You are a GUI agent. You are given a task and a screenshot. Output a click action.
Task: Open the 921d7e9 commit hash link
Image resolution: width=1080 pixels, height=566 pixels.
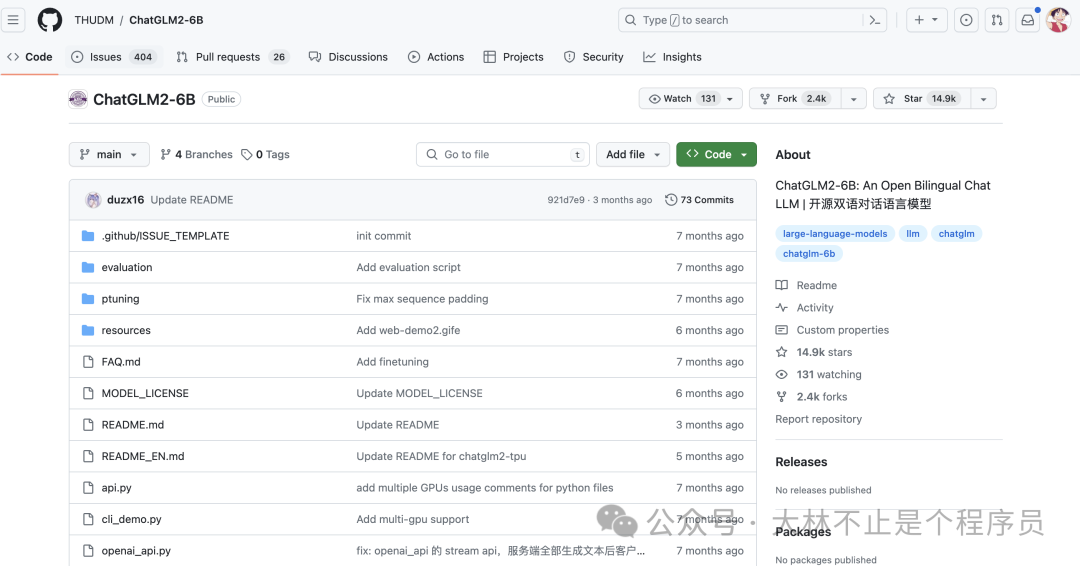[x=565, y=200]
